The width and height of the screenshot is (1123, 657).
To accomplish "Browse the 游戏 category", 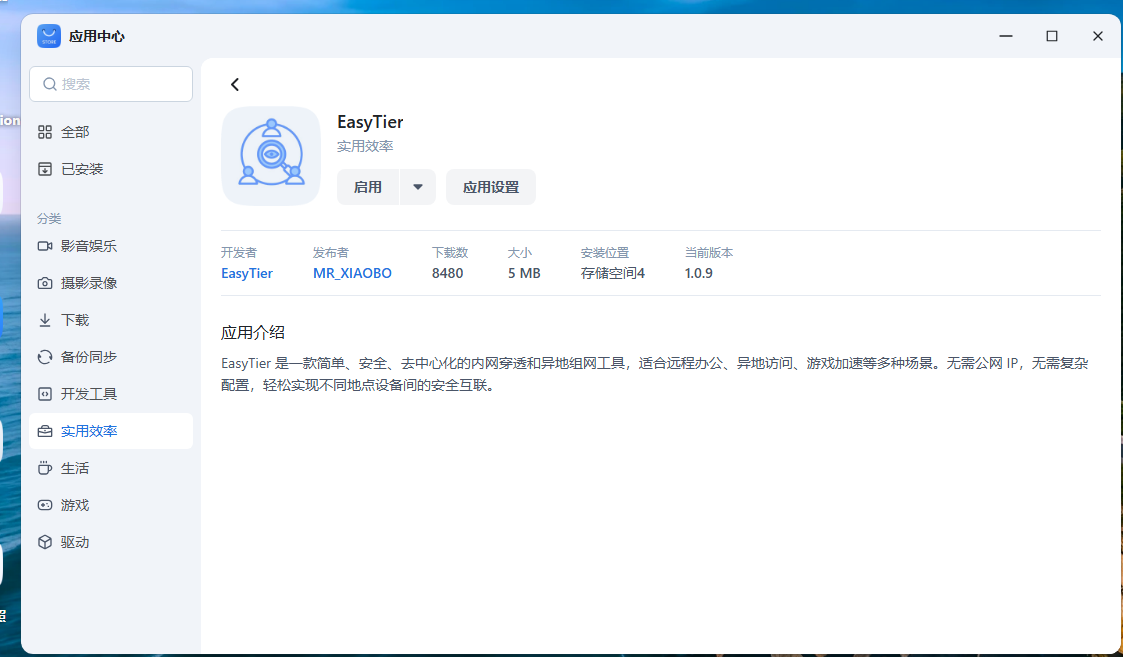I will click(x=111, y=505).
